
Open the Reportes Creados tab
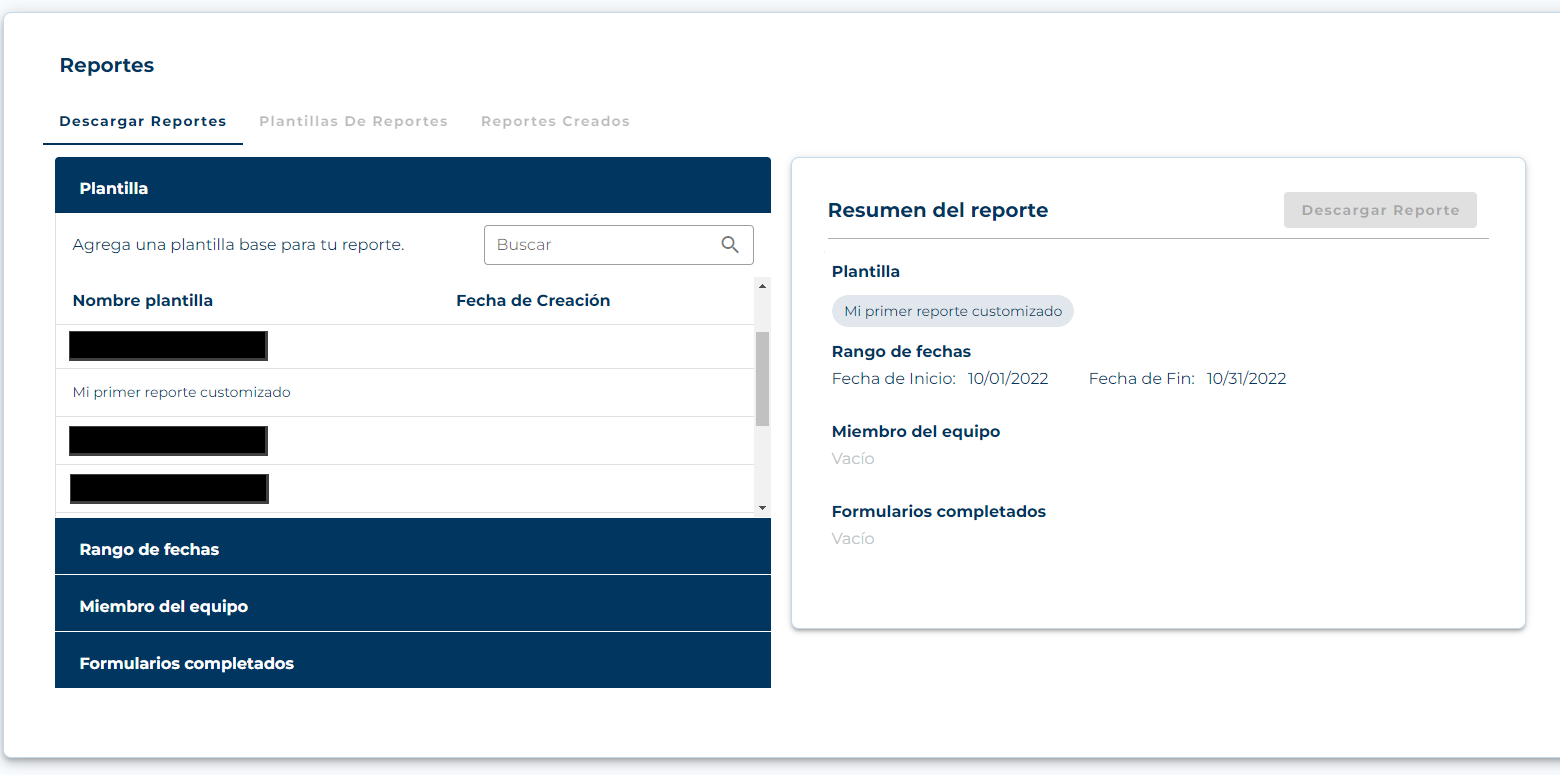pyautogui.click(x=555, y=121)
